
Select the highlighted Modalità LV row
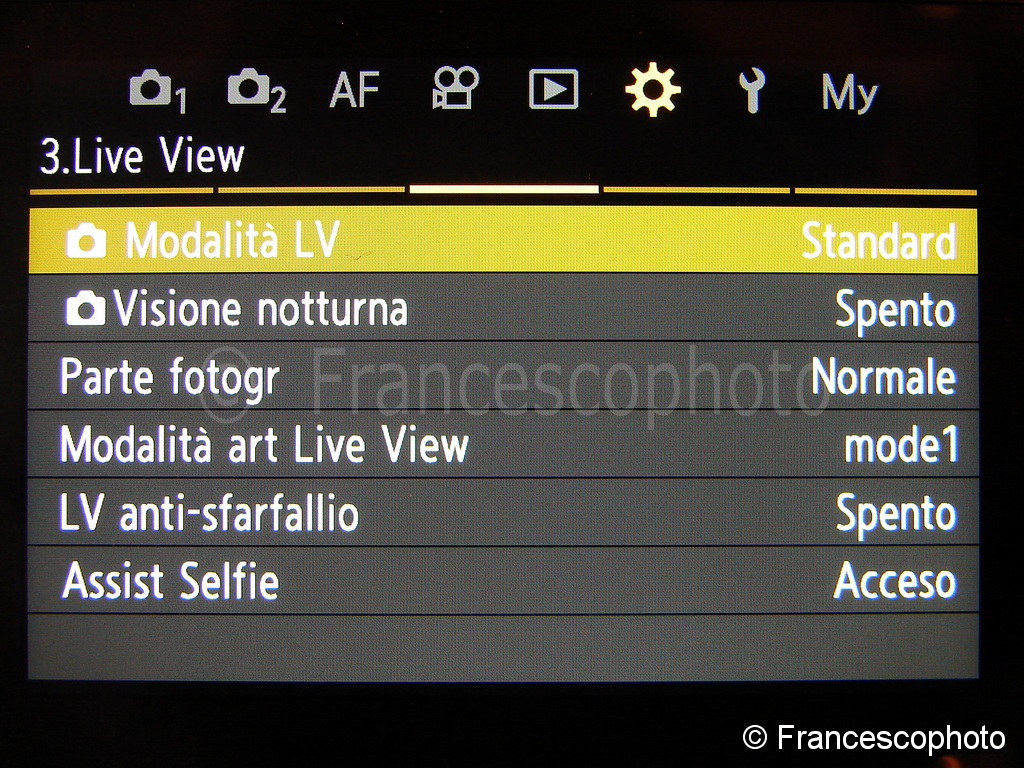click(x=504, y=240)
